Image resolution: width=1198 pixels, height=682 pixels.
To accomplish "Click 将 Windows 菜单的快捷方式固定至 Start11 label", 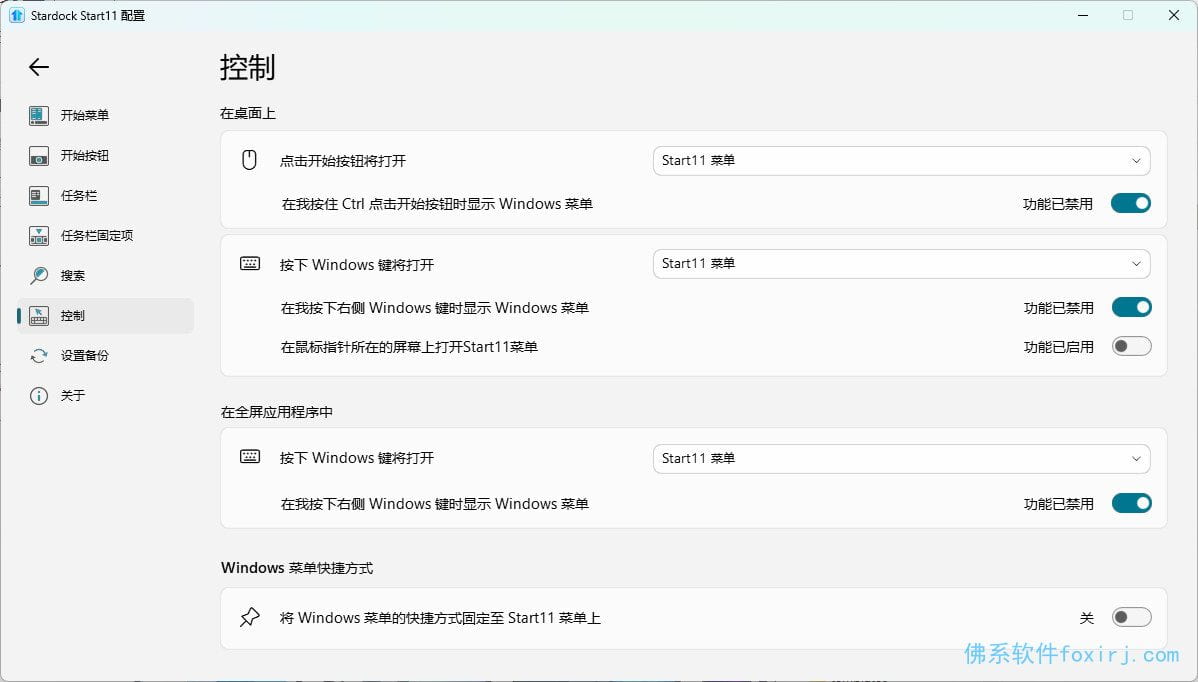I will [440, 618].
